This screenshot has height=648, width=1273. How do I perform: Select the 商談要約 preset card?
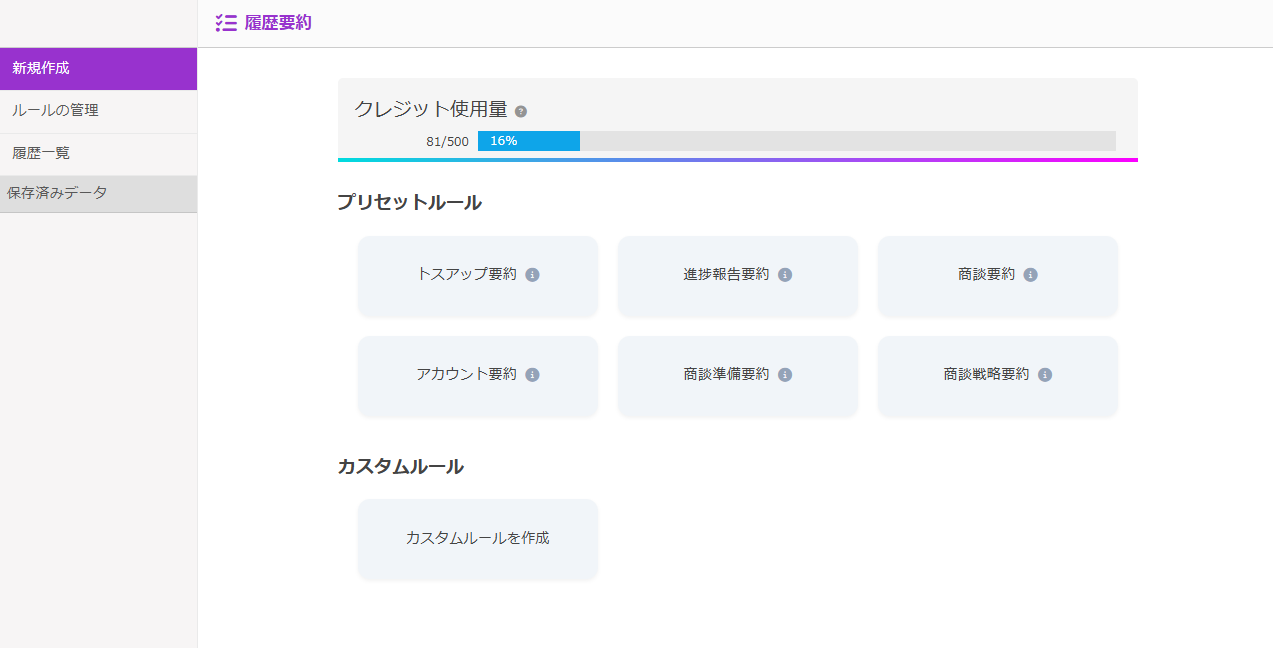(986, 275)
